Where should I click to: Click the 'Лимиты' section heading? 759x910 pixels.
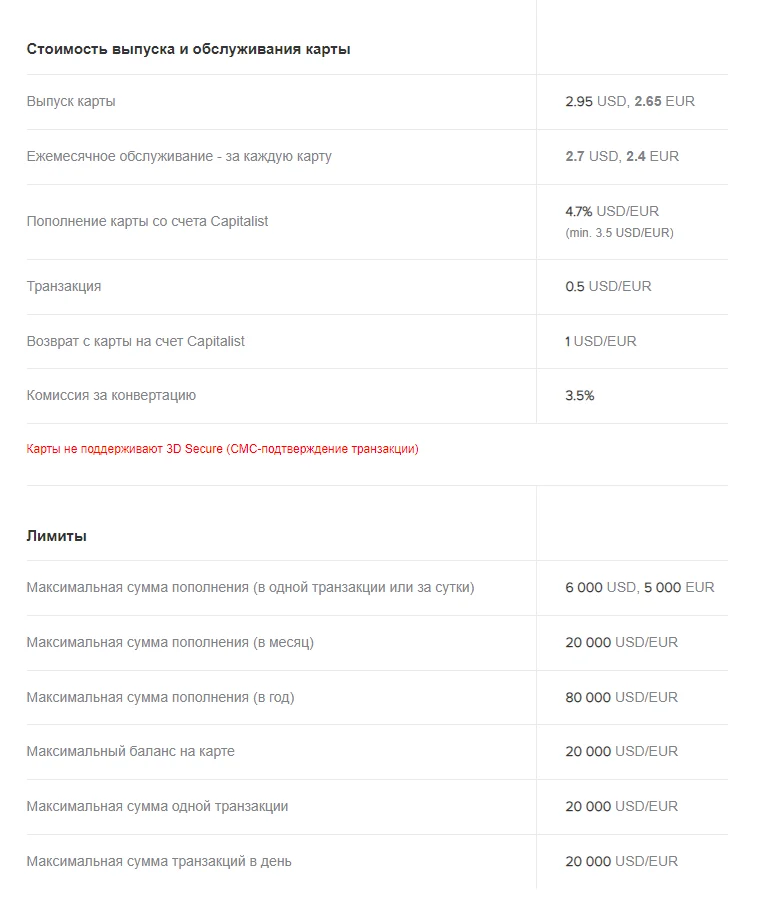(x=56, y=536)
